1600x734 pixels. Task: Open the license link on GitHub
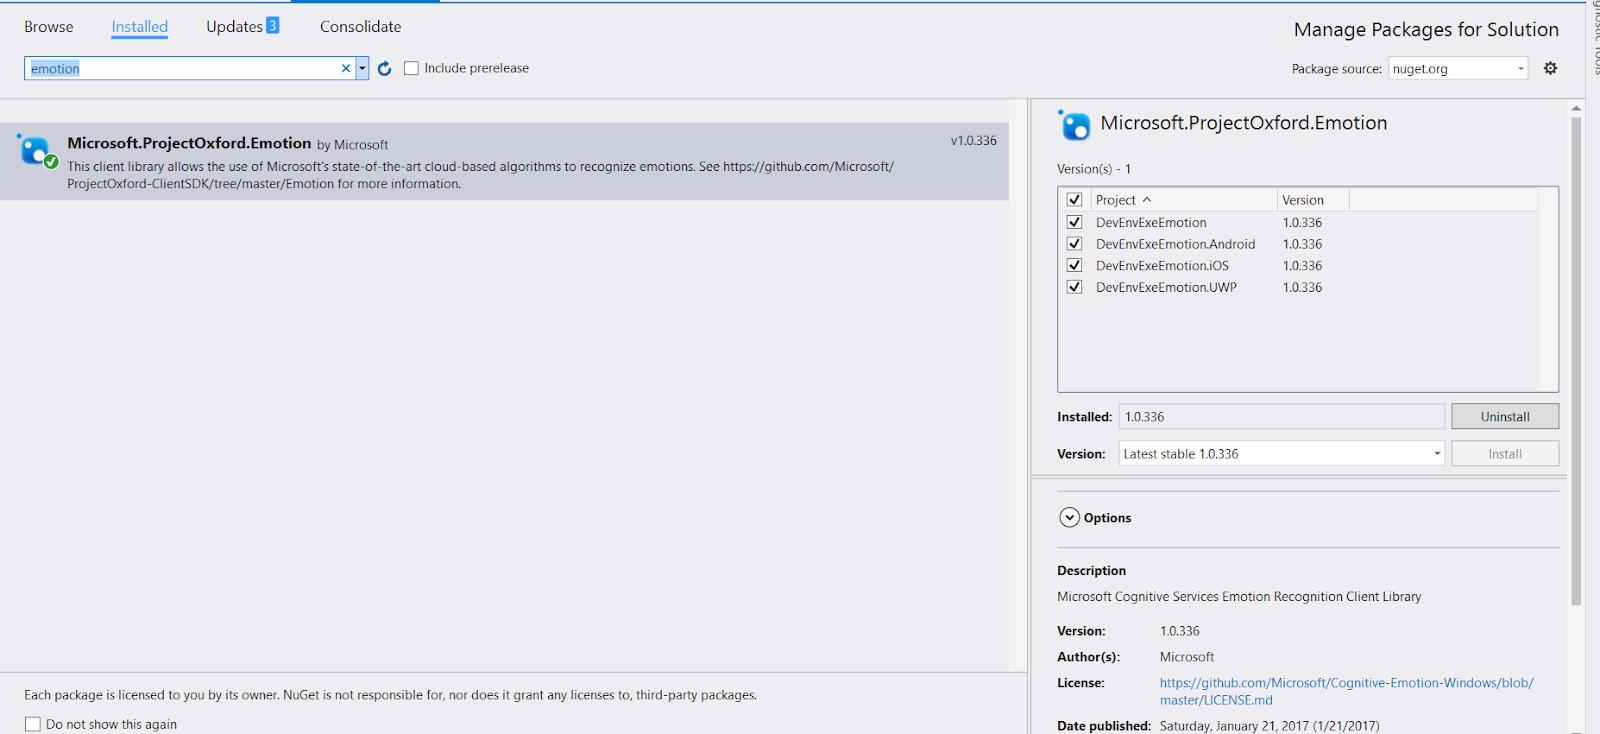tap(1346, 691)
